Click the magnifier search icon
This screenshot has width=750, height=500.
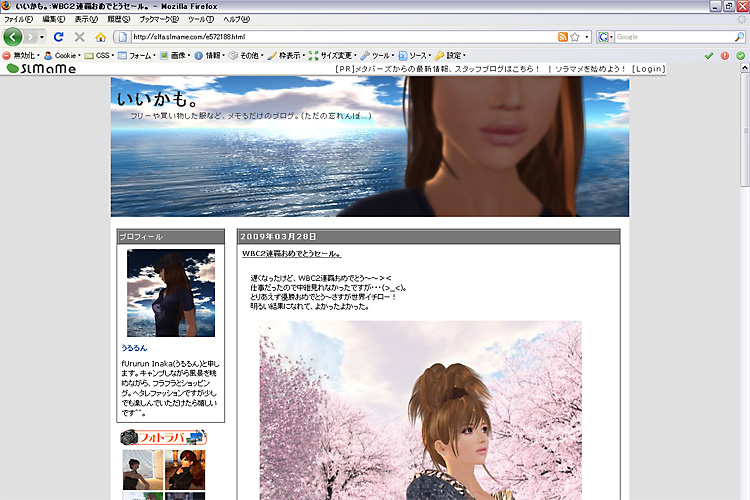pyautogui.click(x=739, y=37)
